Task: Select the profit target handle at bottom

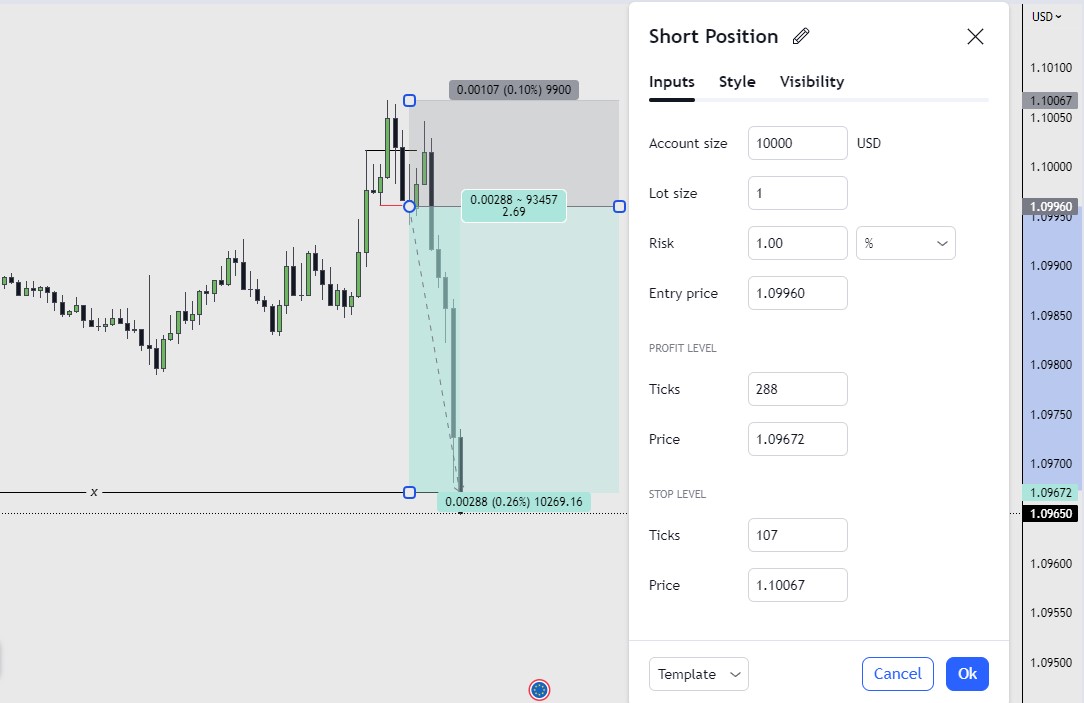Action: pos(409,492)
